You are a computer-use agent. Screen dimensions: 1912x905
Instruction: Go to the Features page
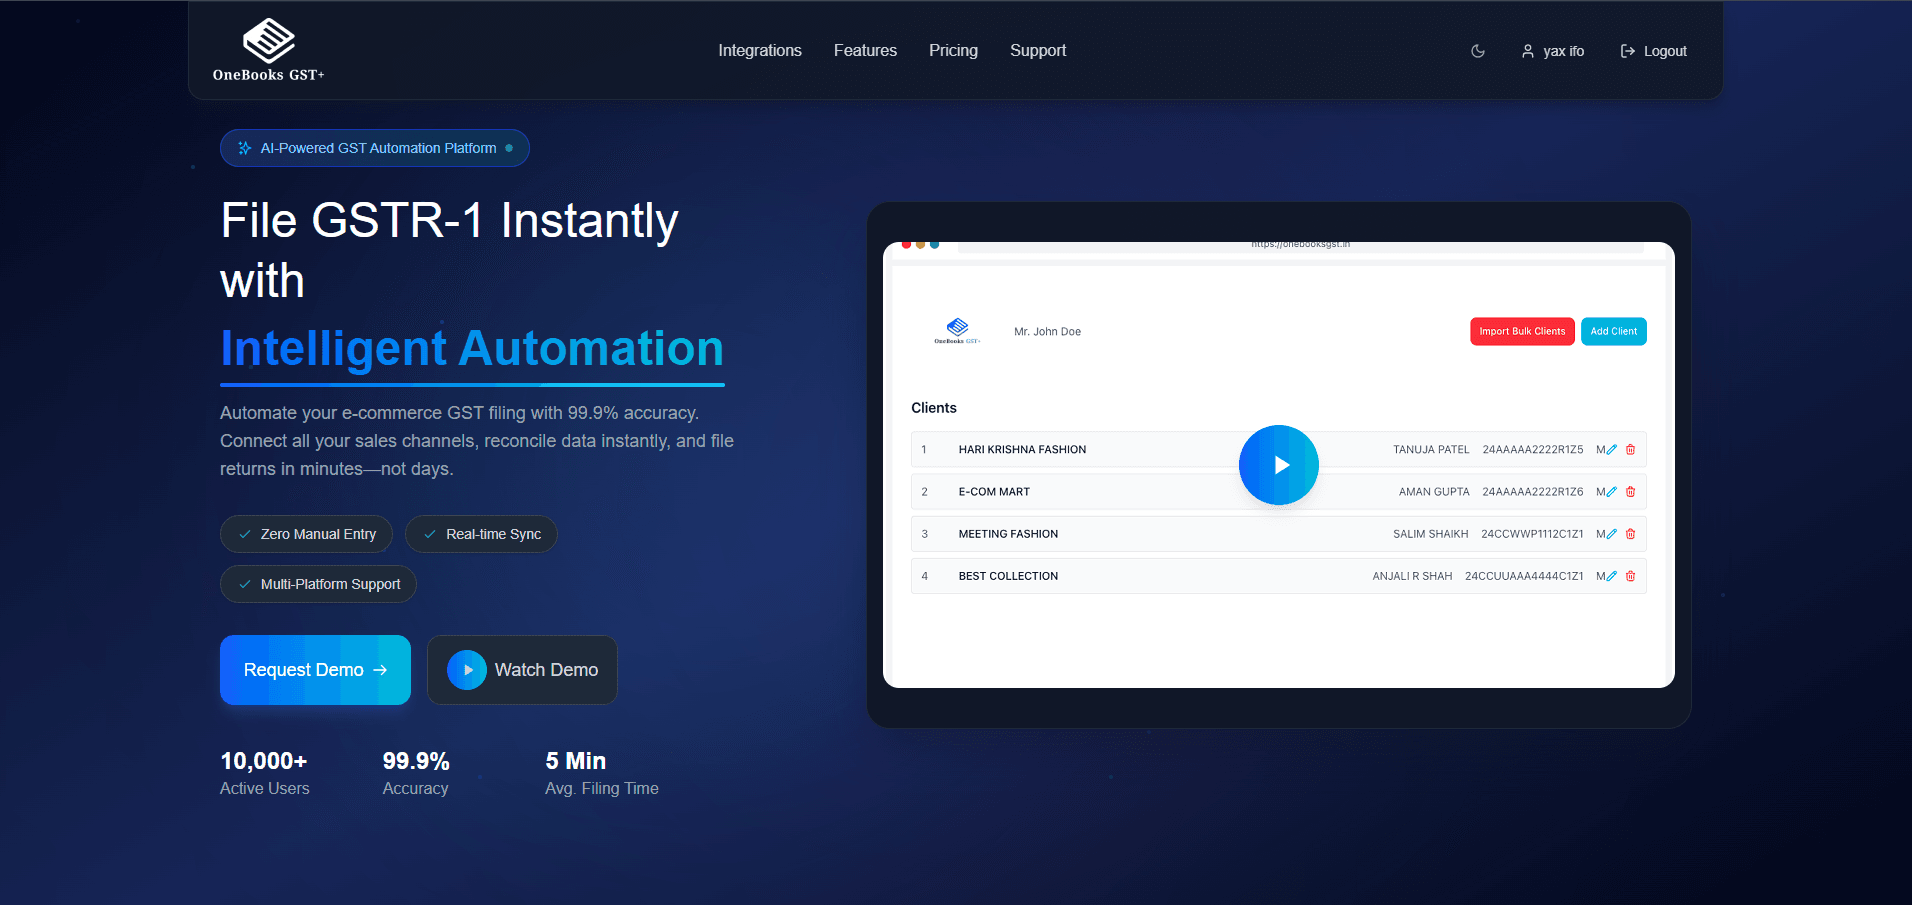tap(865, 51)
